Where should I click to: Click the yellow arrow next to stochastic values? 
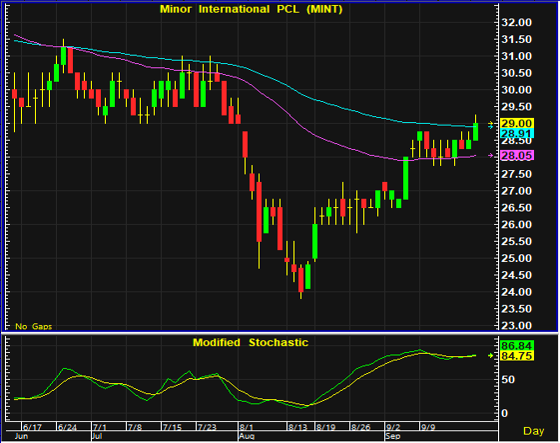[491, 355]
